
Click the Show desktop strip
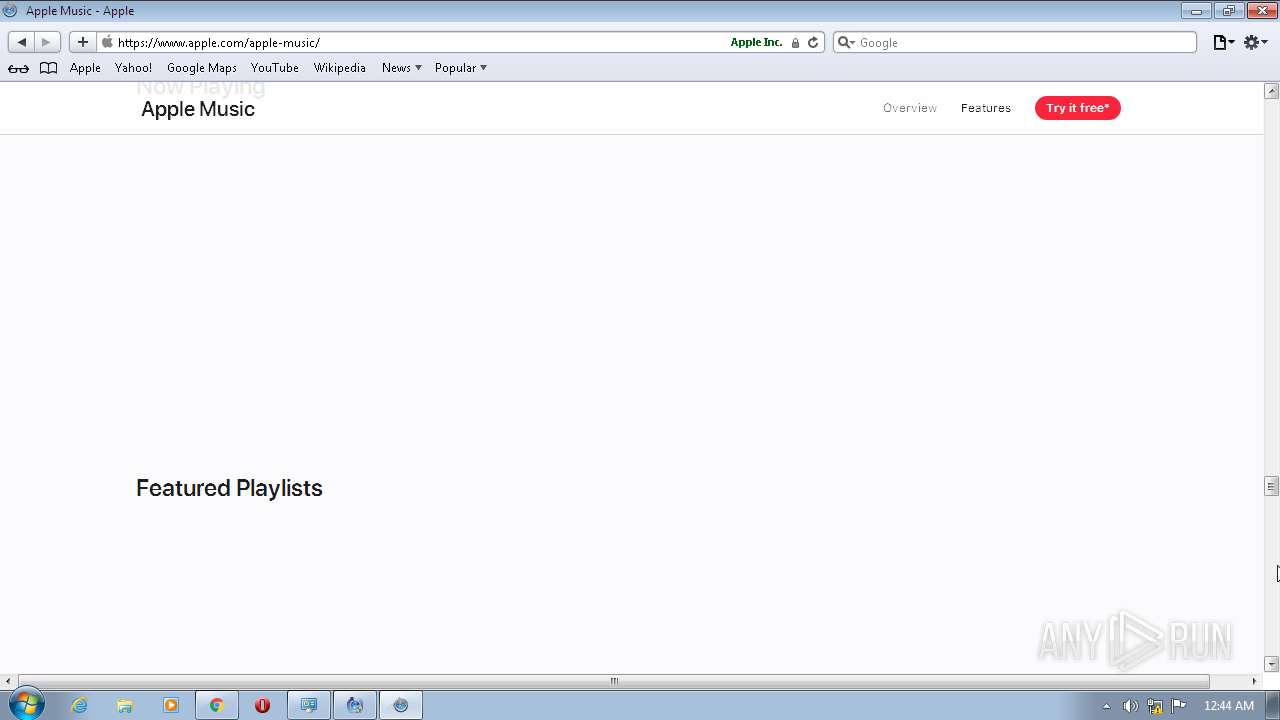click(1273, 705)
